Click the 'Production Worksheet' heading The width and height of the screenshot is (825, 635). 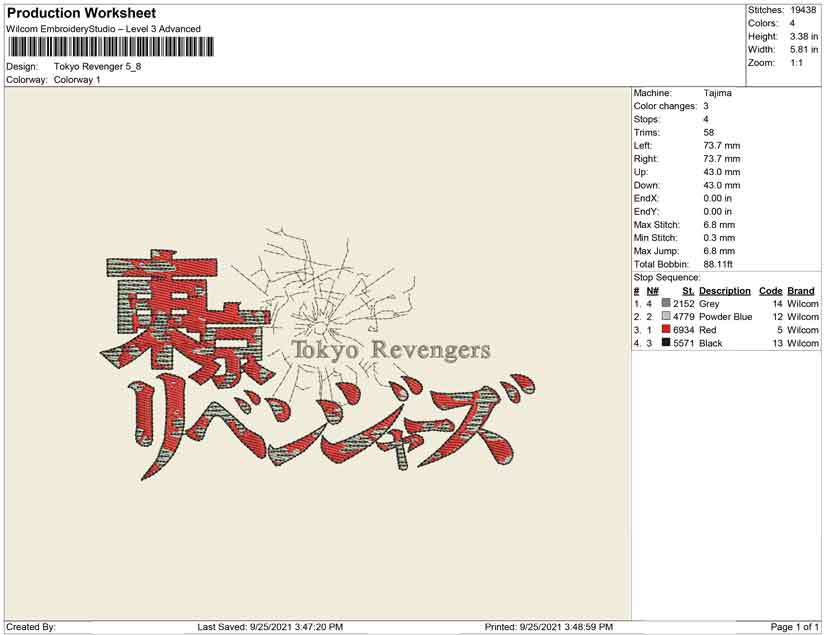click(x=82, y=13)
